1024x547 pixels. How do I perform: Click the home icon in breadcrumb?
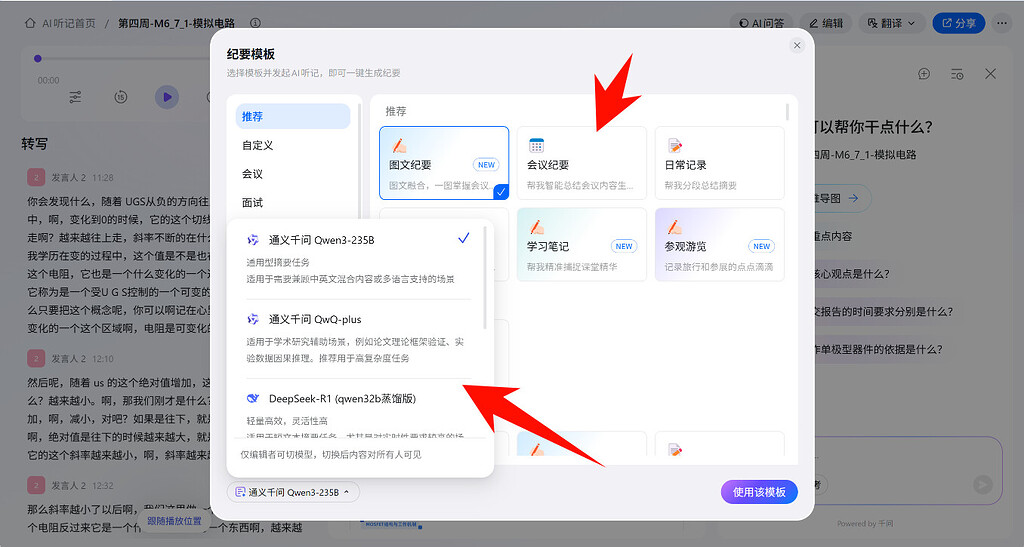30,23
